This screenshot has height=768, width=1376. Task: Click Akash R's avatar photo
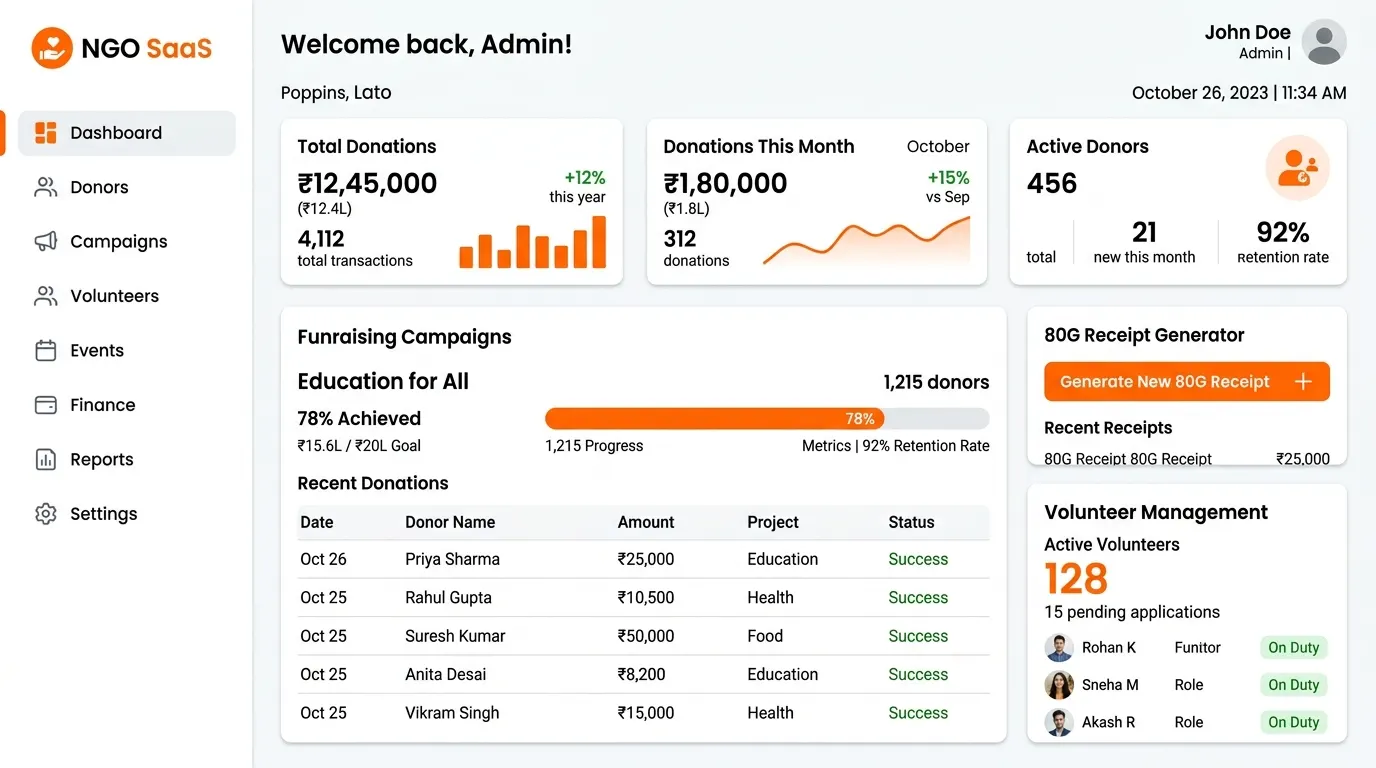(x=1059, y=722)
